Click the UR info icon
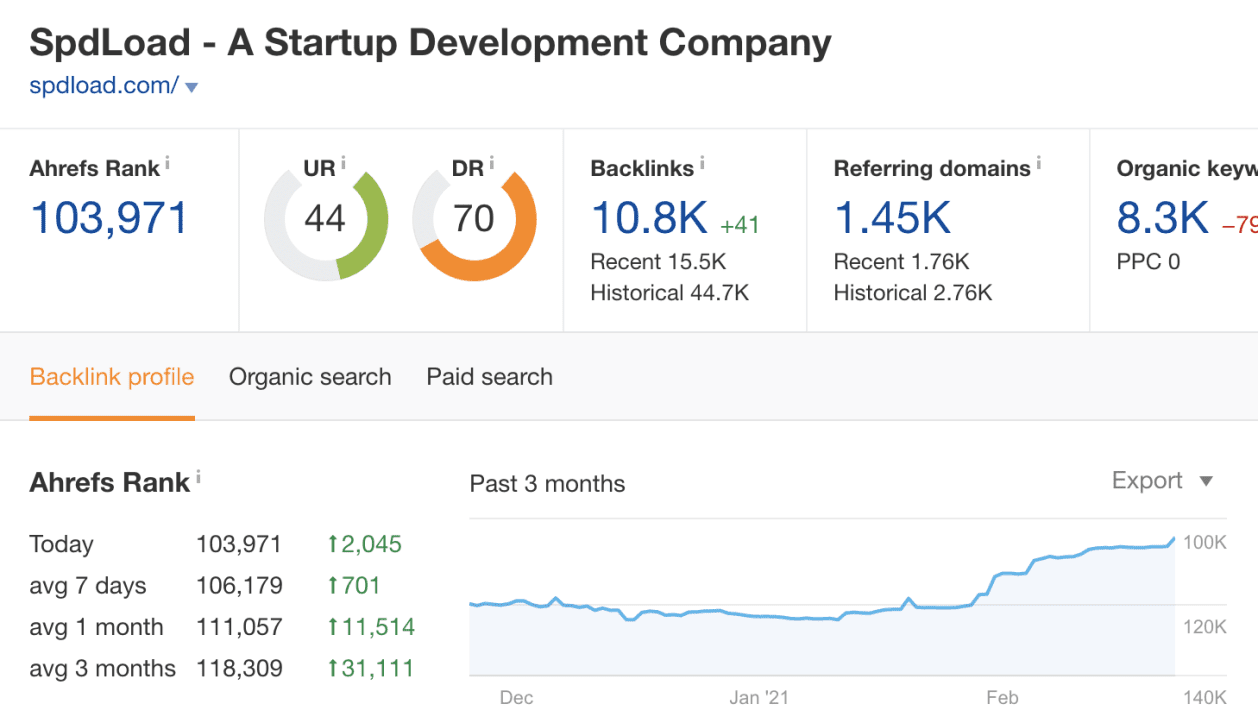Viewport: 1258px width, 723px height. pos(343,163)
